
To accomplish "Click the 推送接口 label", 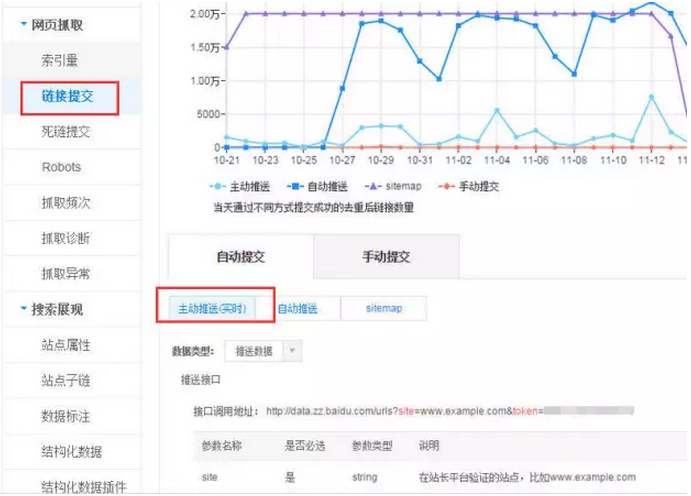I will coord(201,380).
